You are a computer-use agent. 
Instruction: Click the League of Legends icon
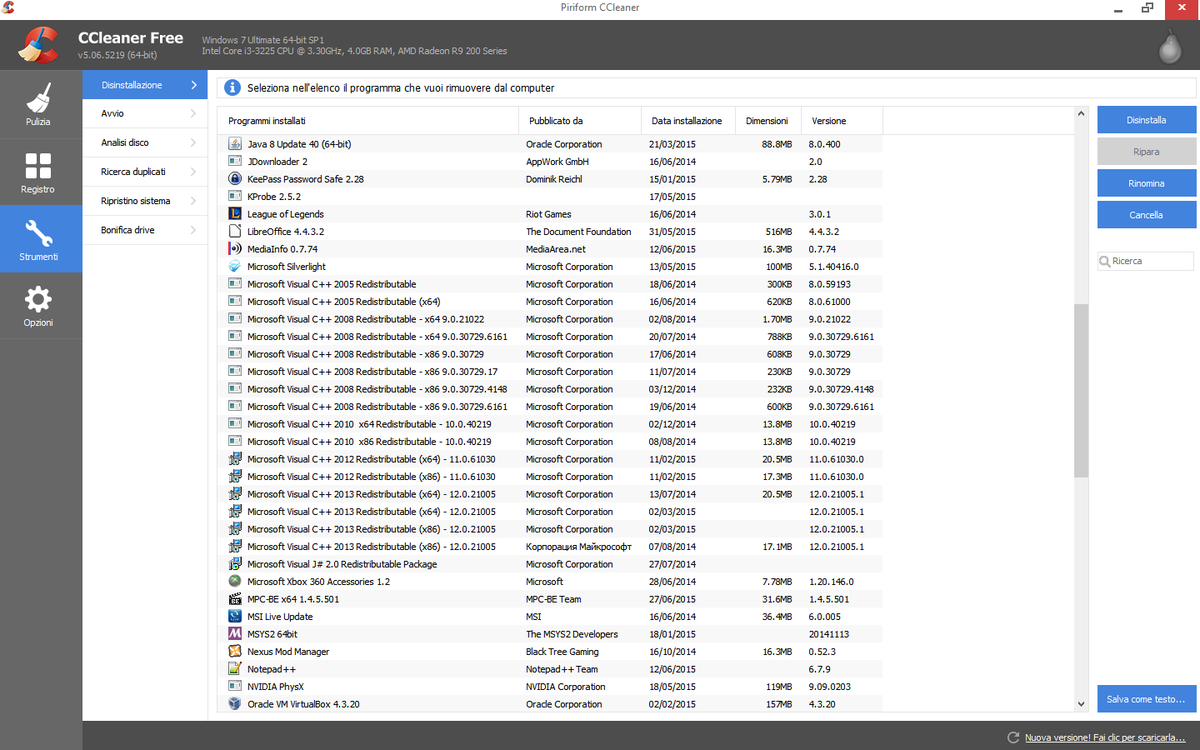(x=235, y=214)
